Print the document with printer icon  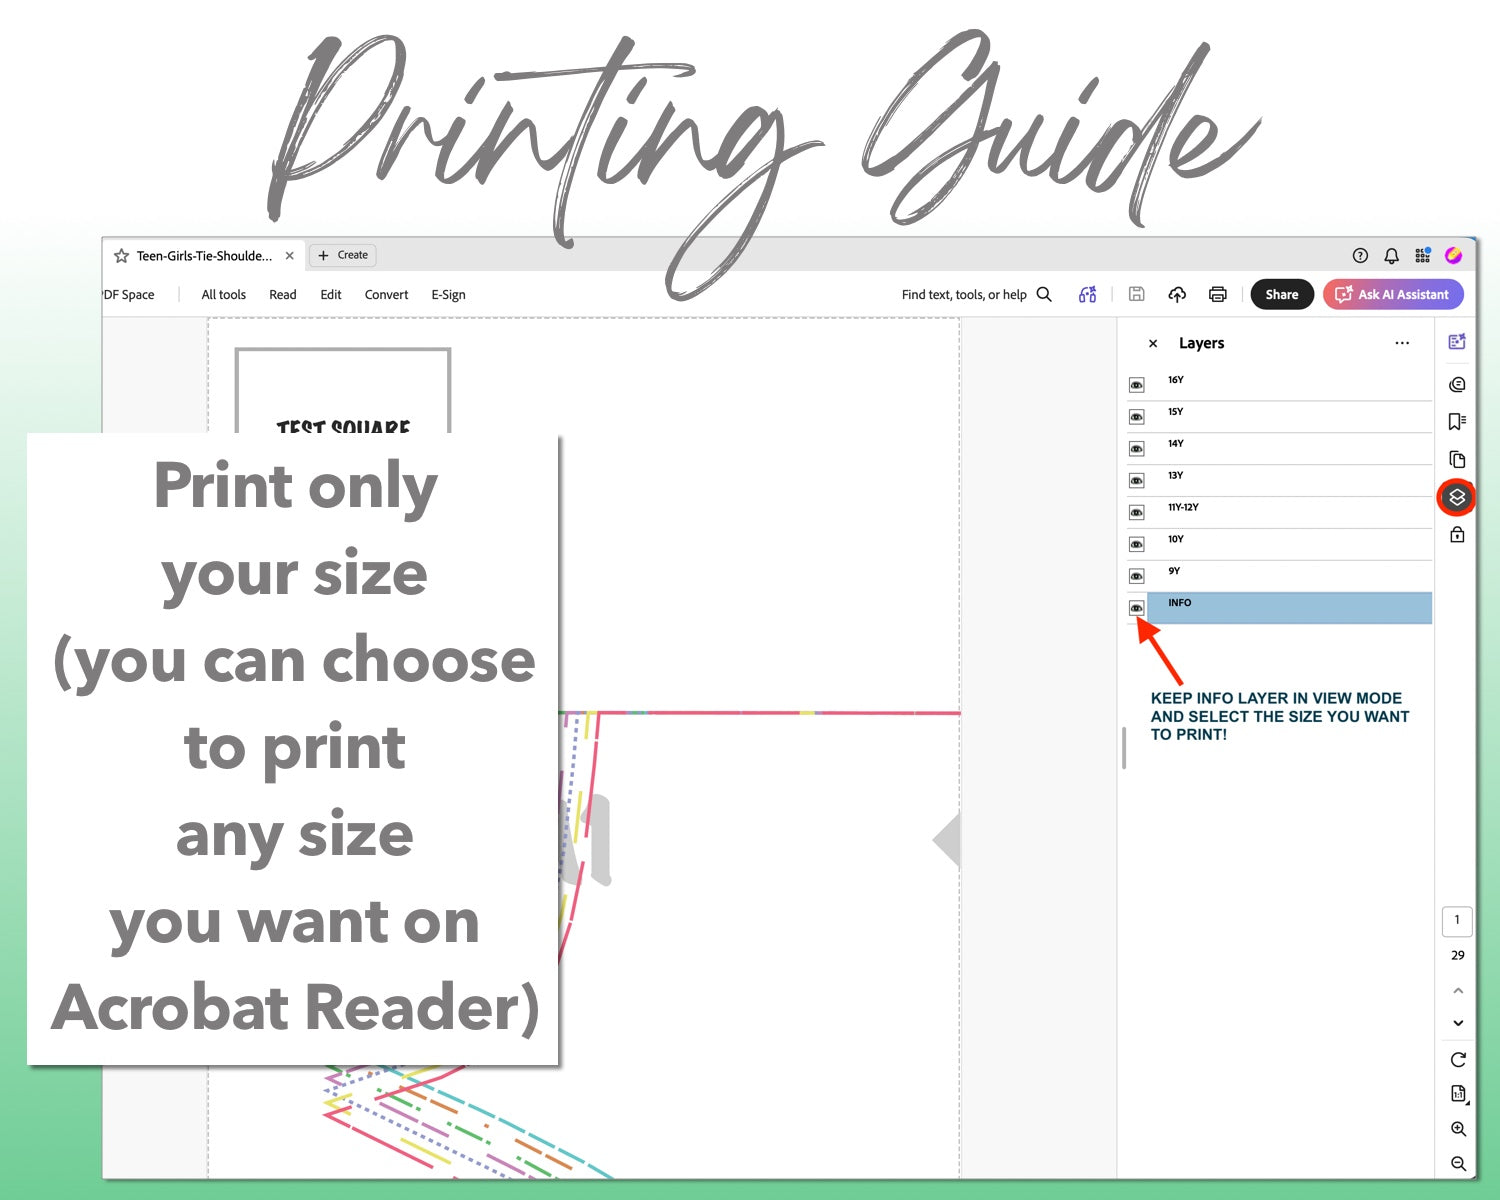[x=1217, y=294]
